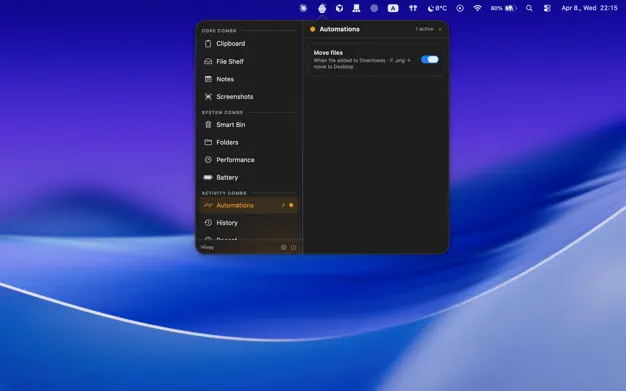626x391 pixels.
Task: Open the Screenshots comb
Action: (248, 97)
